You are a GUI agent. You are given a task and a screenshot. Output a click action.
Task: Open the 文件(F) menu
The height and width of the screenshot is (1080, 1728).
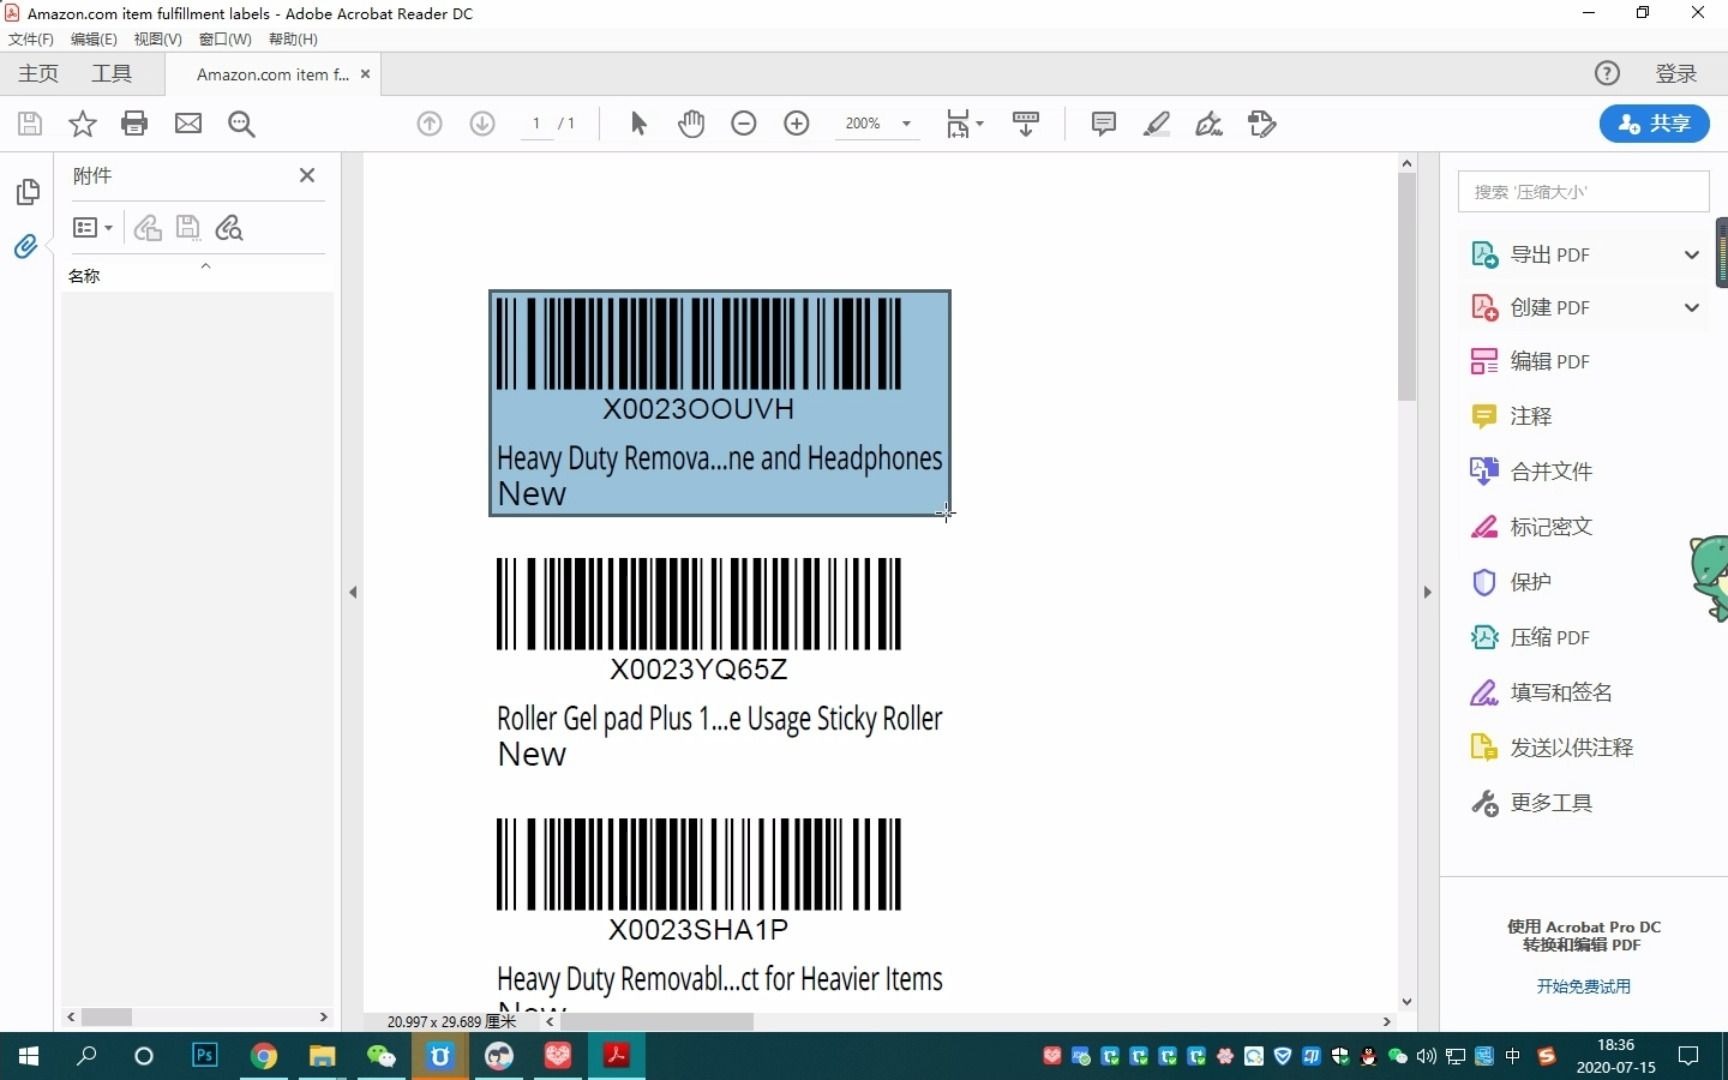[x=31, y=39]
